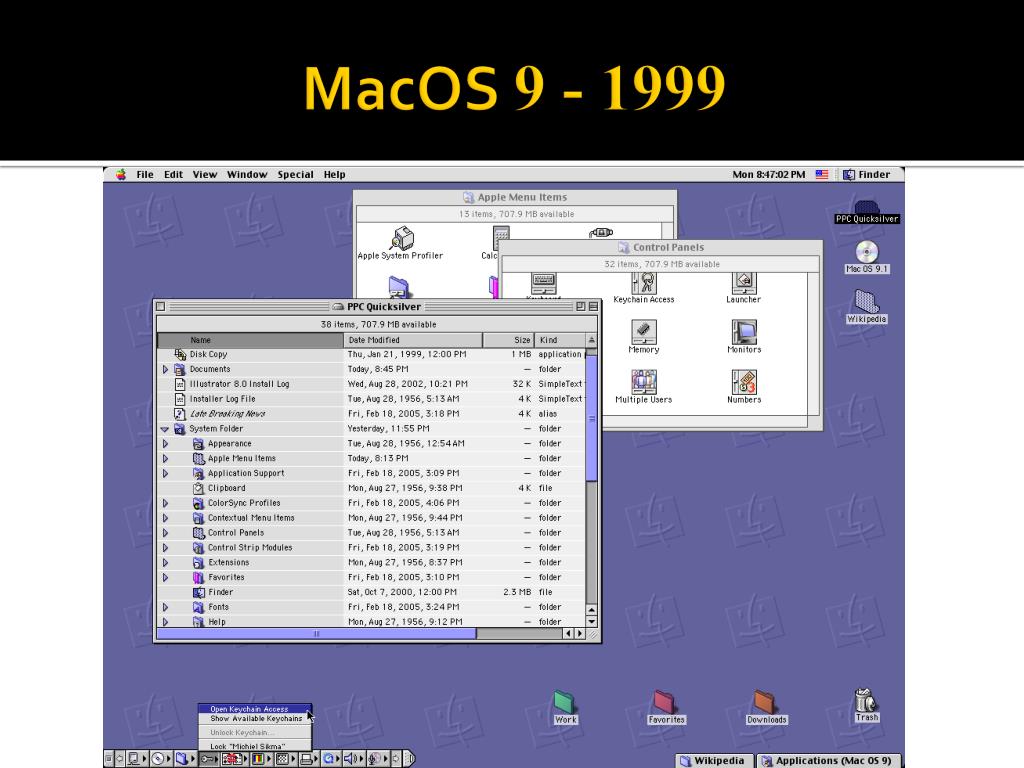This screenshot has width=1024, height=768.
Task: Select the Work folder on the desktop
Action: (565, 708)
